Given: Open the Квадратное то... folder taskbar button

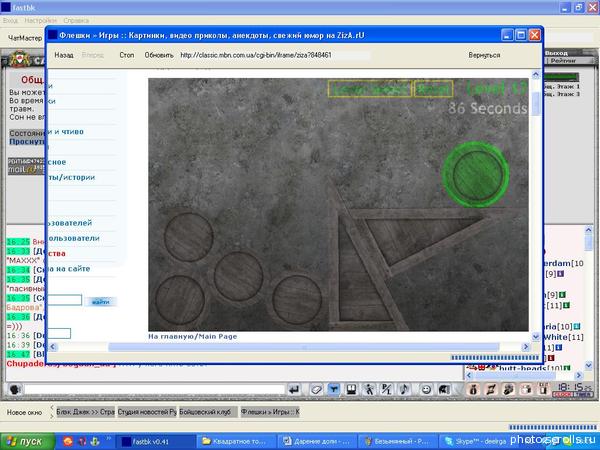Looking at the screenshot, I should pos(236,442).
